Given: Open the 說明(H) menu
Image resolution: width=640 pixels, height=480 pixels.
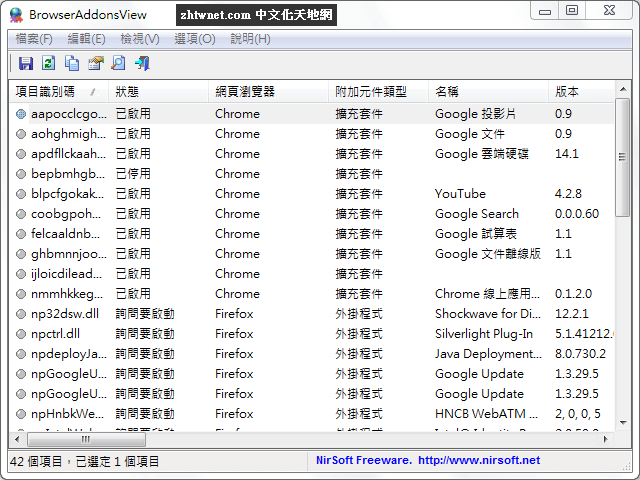Looking at the screenshot, I should point(250,39).
